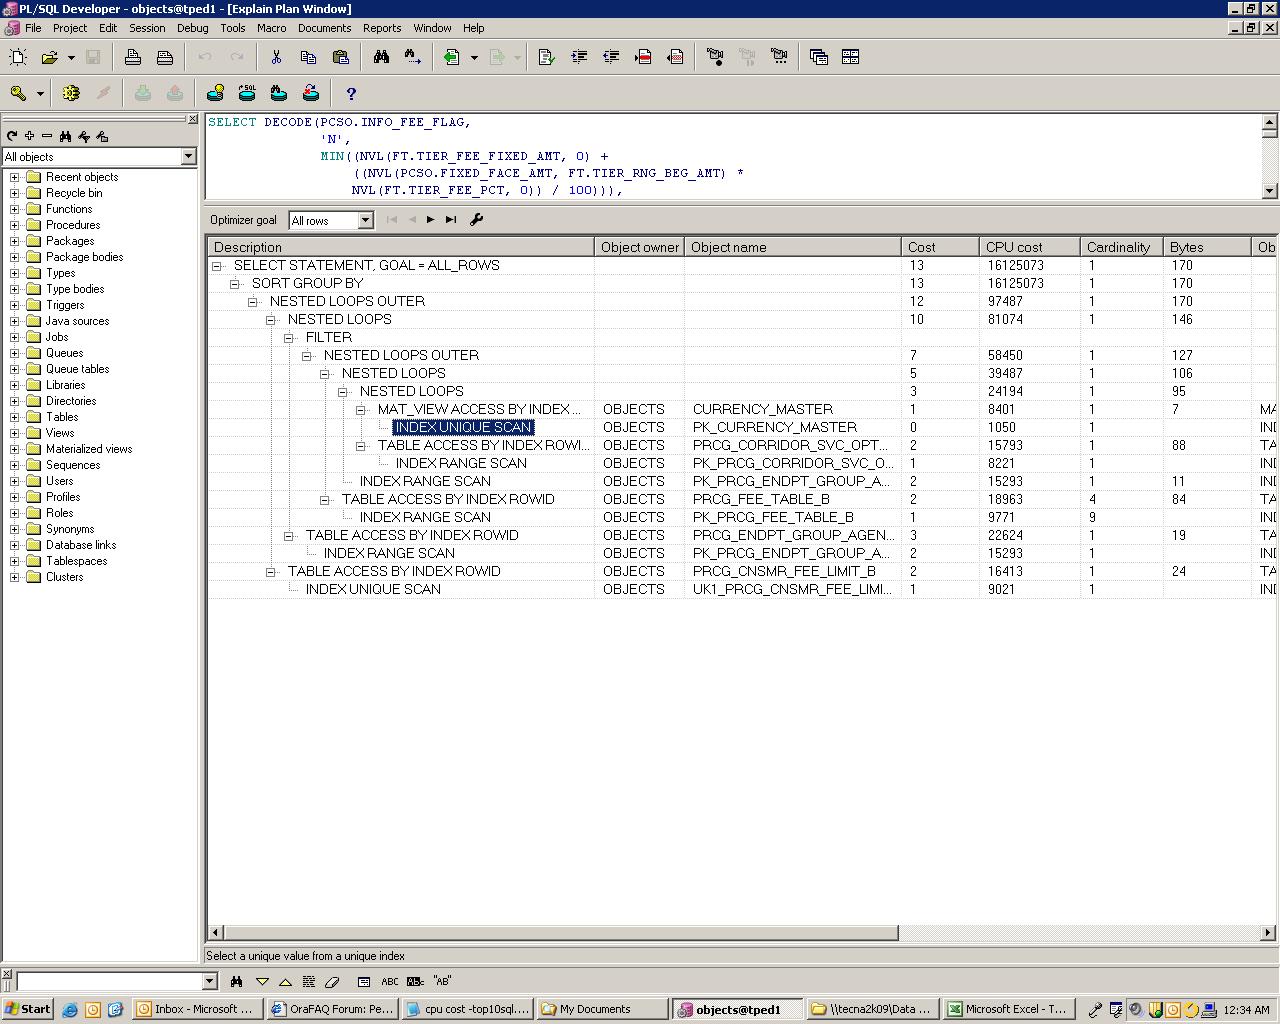Open the Session menu
This screenshot has width=1280, height=1024.
coord(146,28)
